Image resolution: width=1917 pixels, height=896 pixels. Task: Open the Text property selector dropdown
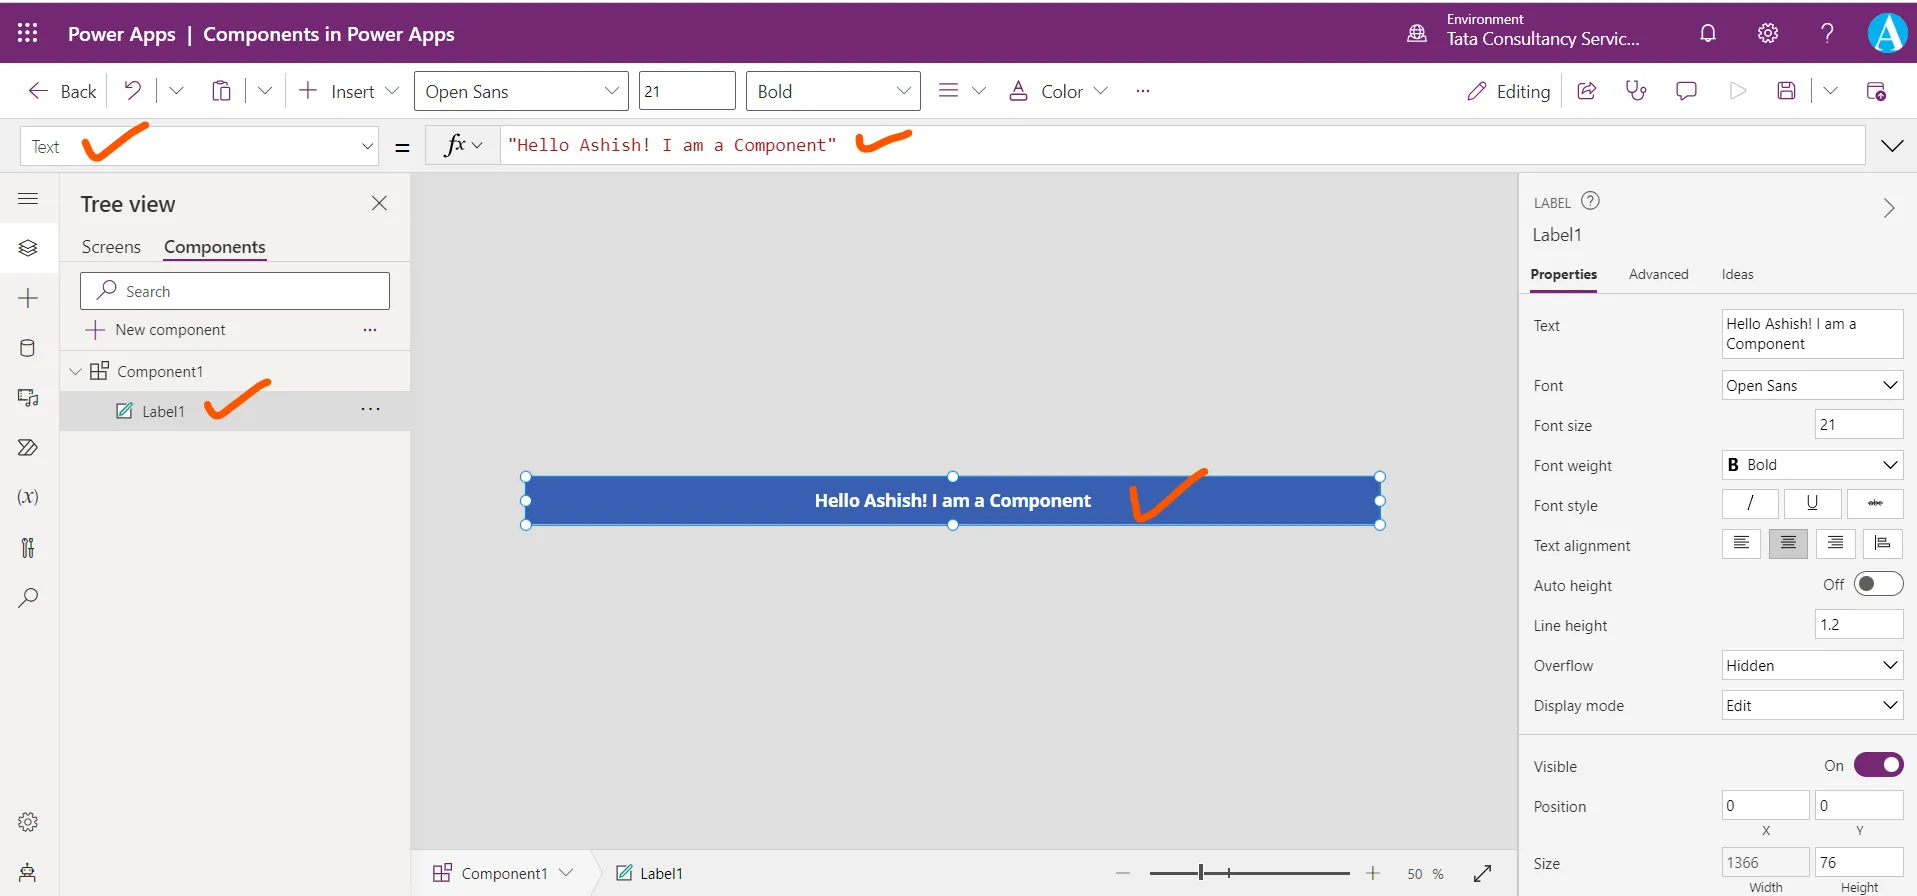tap(199, 146)
